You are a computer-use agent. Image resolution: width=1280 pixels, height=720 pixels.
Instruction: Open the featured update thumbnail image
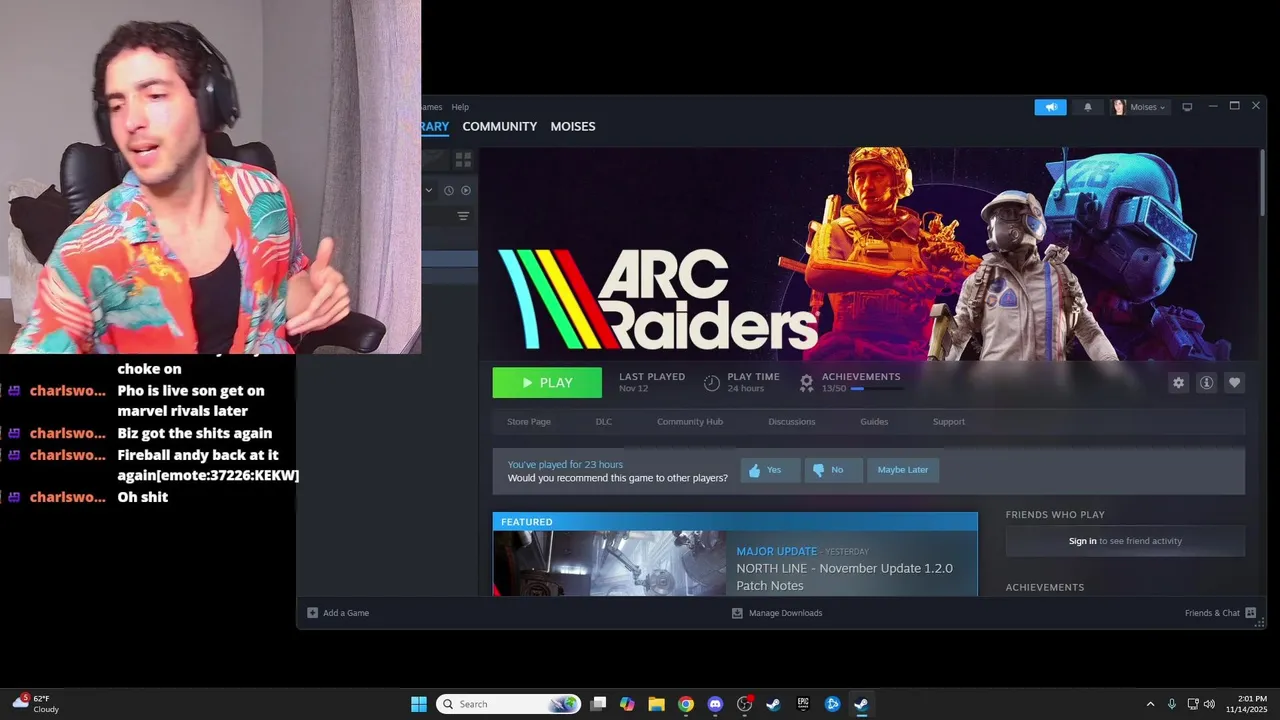point(609,563)
